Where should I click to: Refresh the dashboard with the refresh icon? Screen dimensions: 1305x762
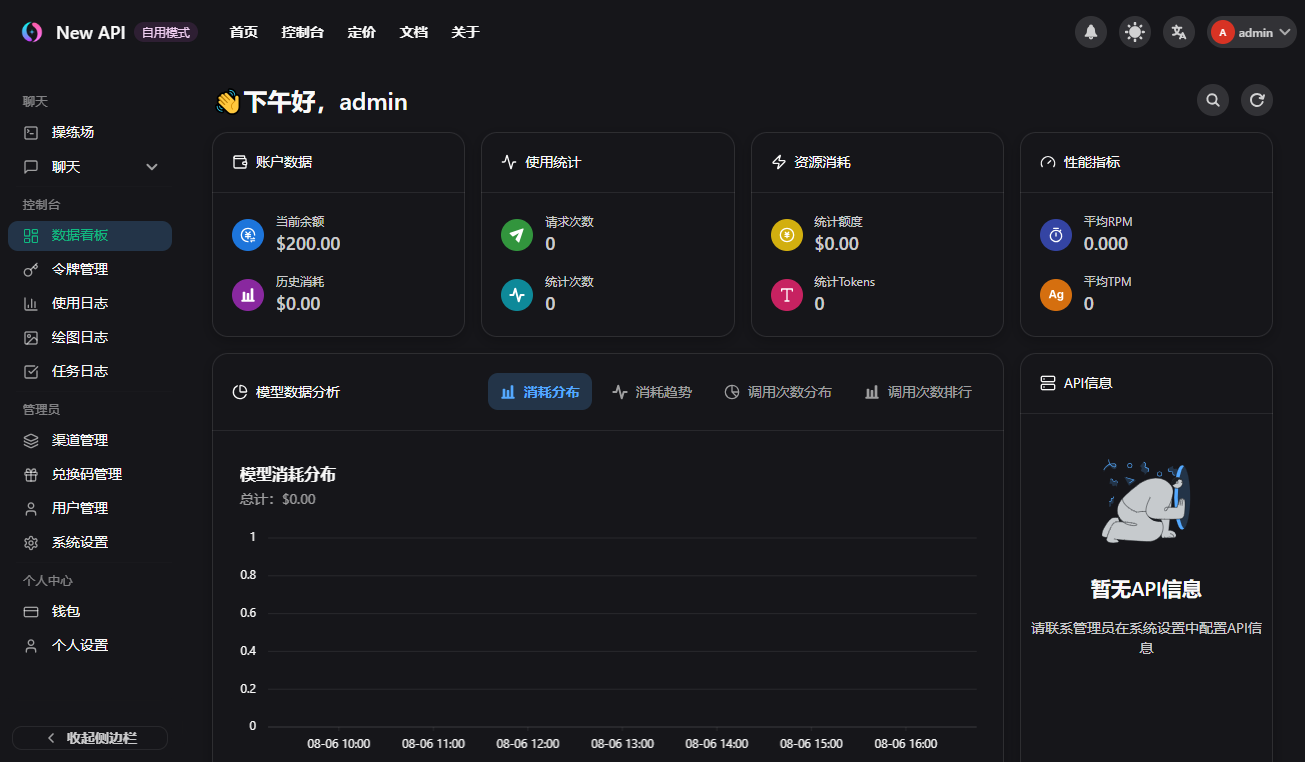(1256, 100)
